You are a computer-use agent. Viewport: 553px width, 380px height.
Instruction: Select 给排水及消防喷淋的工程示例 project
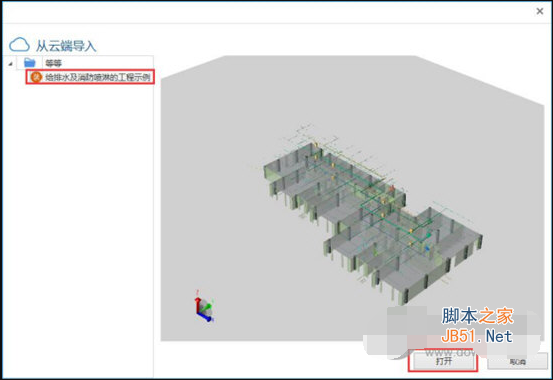(90, 77)
